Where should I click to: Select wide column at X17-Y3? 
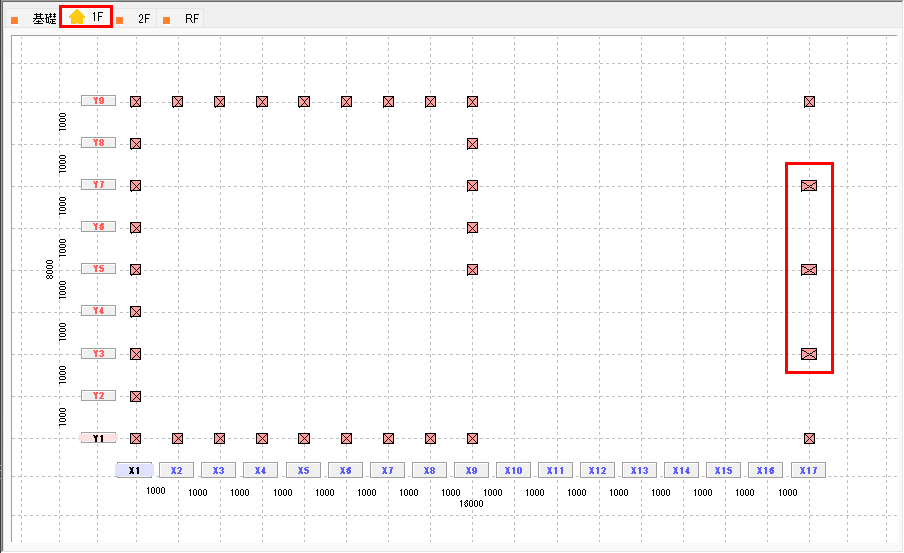[809, 354]
